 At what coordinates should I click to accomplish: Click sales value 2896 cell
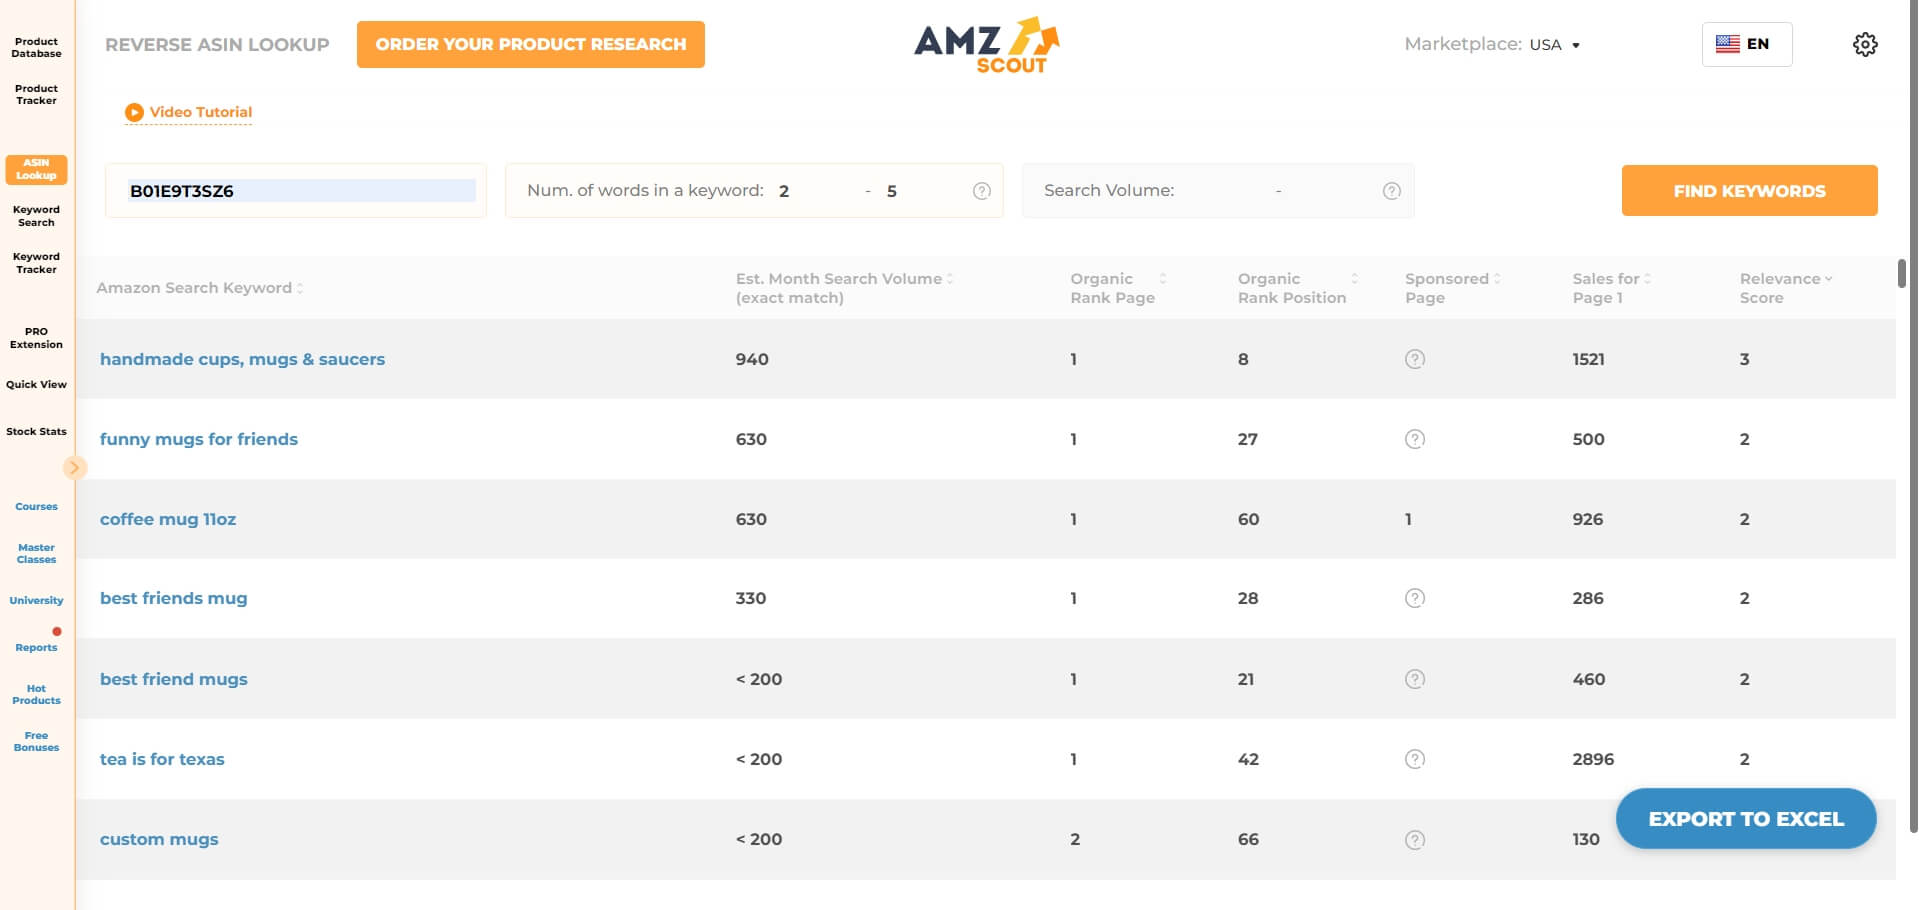[1593, 759]
